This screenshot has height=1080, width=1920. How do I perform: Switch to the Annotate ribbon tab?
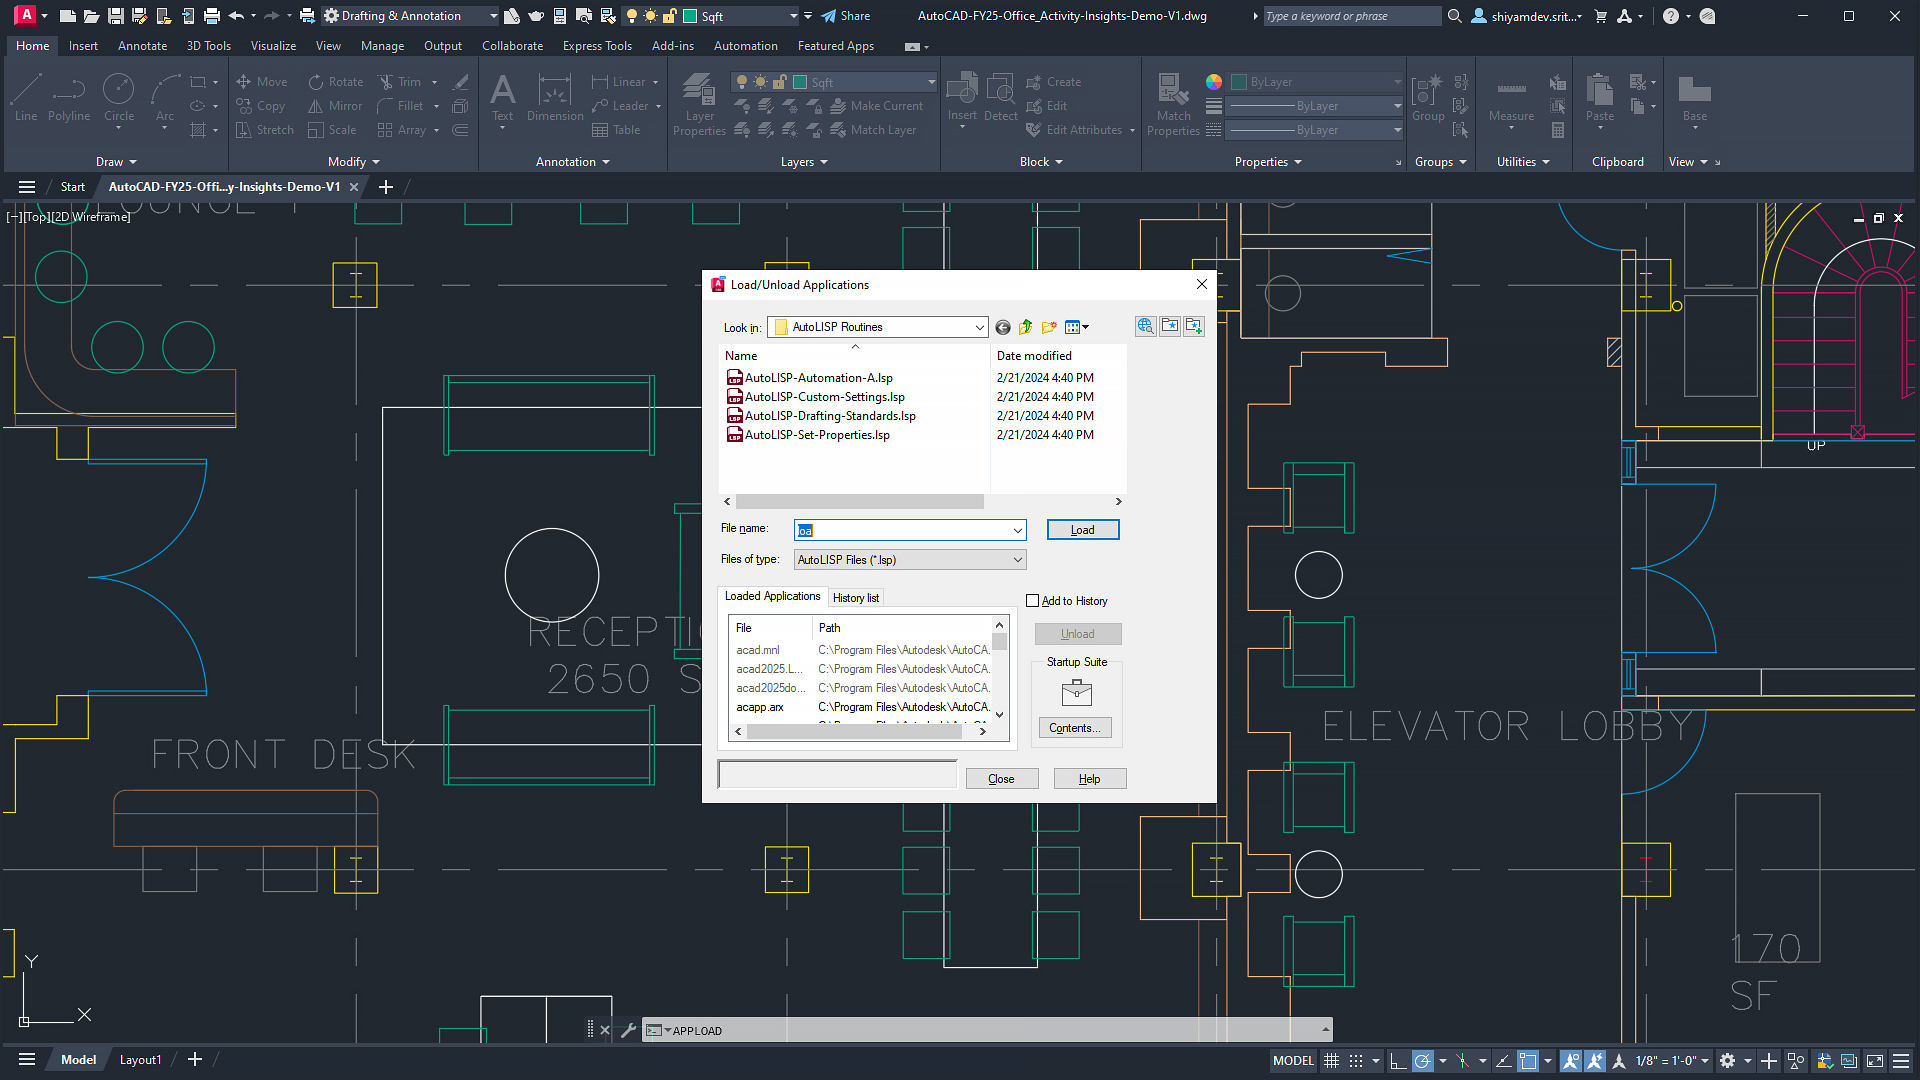click(x=142, y=45)
